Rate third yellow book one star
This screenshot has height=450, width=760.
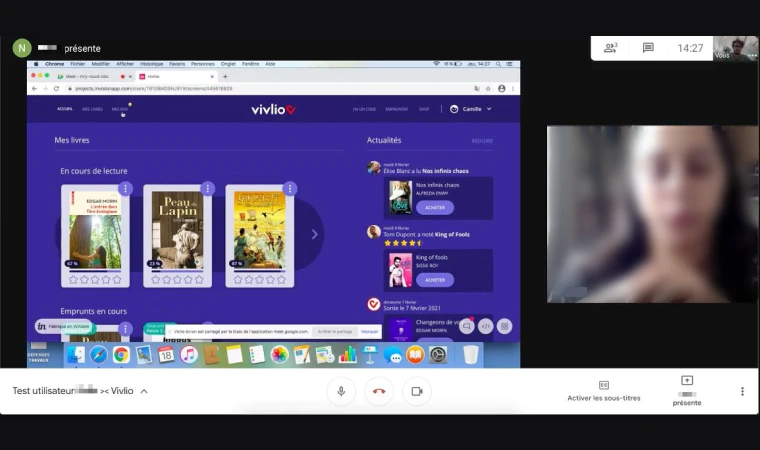pyautogui.click(x=238, y=280)
